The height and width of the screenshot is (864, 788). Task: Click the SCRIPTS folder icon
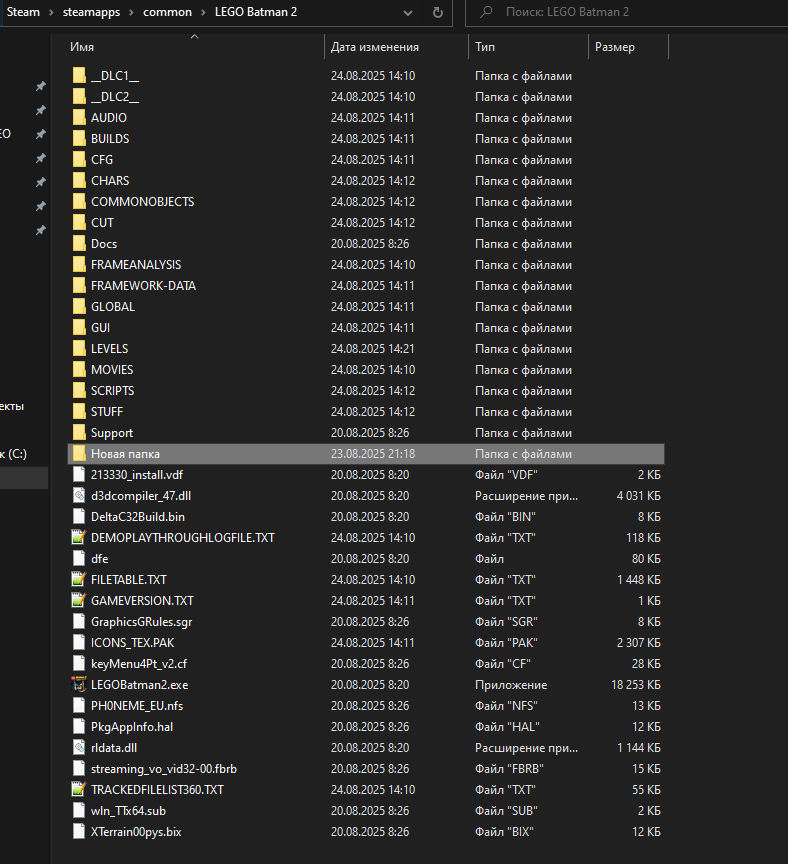point(79,391)
